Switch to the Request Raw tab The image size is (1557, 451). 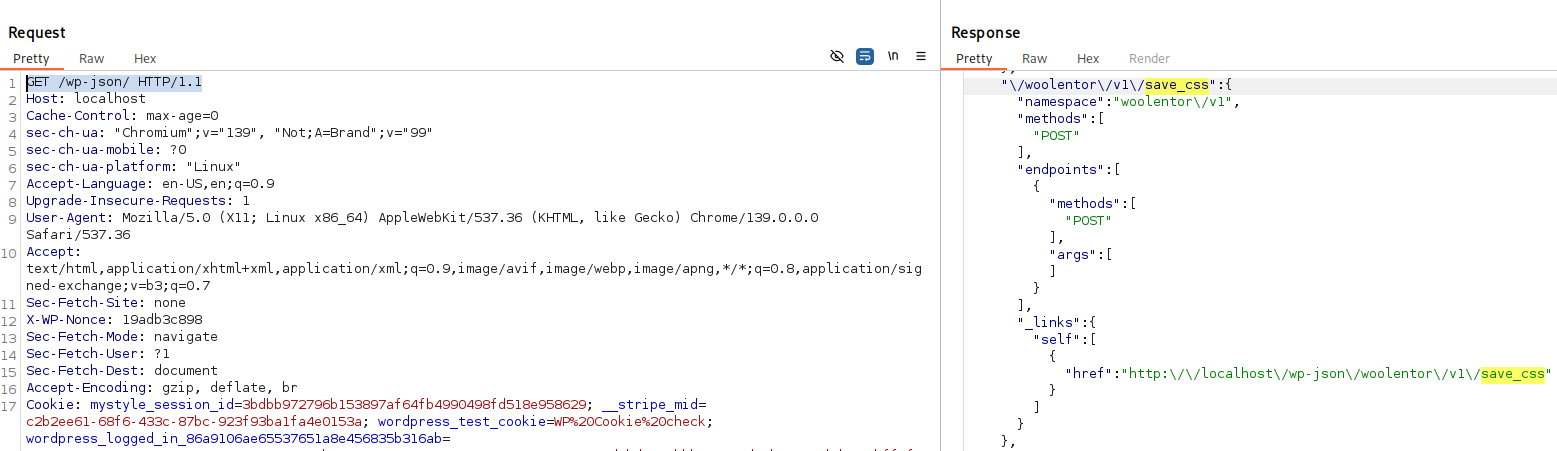pyautogui.click(x=92, y=59)
